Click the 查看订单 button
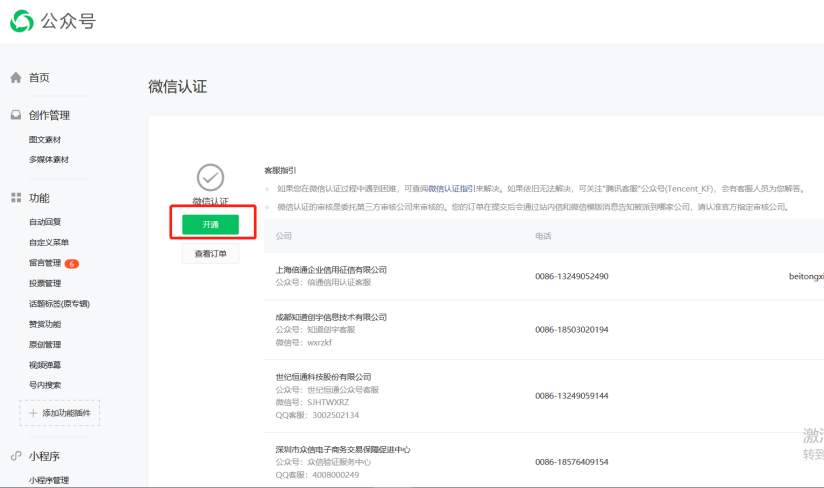 click(210, 254)
